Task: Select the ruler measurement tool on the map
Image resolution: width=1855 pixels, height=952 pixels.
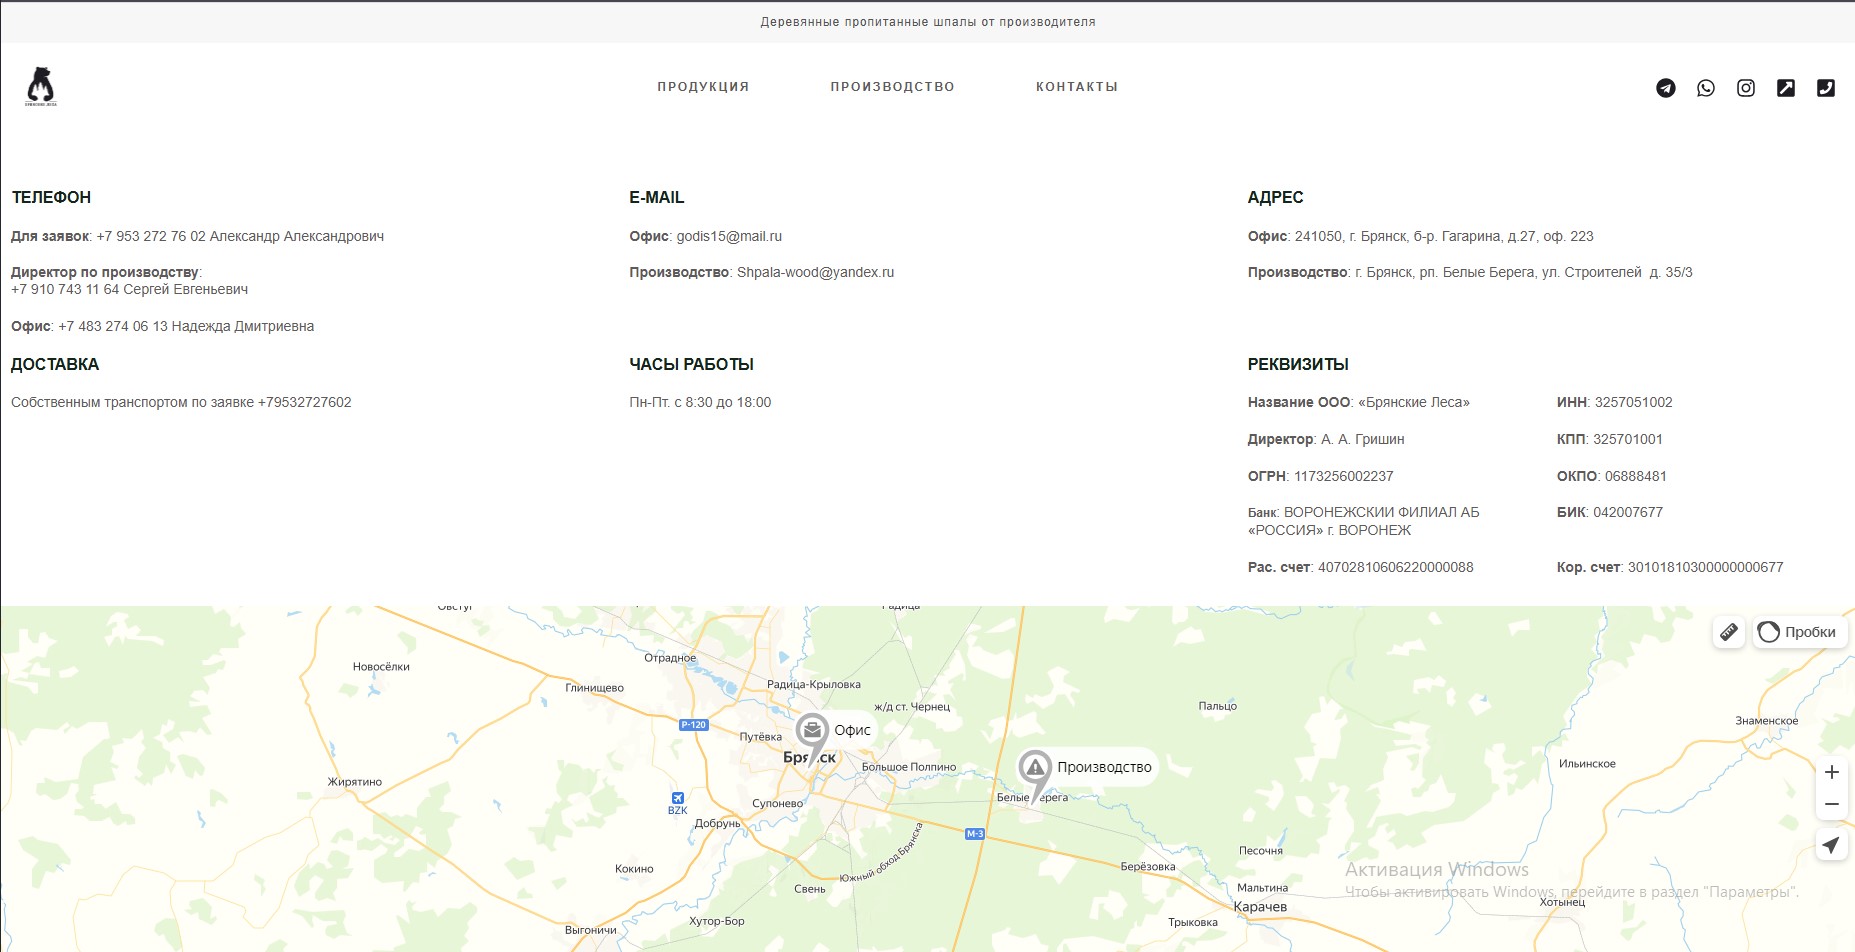Action: click(x=1730, y=631)
